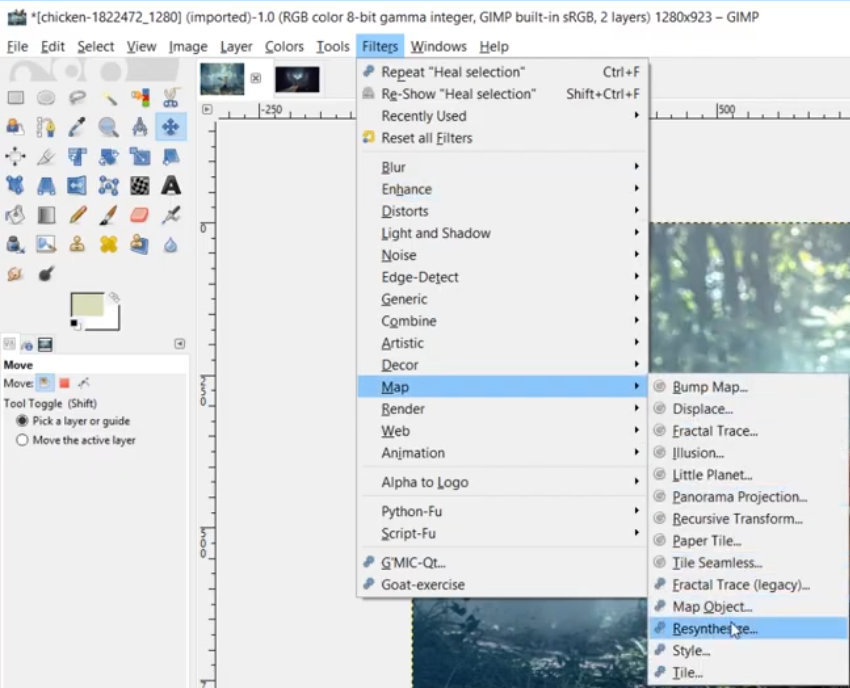
Task: Expand the Recently Used submenu
Action: pos(503,115)
